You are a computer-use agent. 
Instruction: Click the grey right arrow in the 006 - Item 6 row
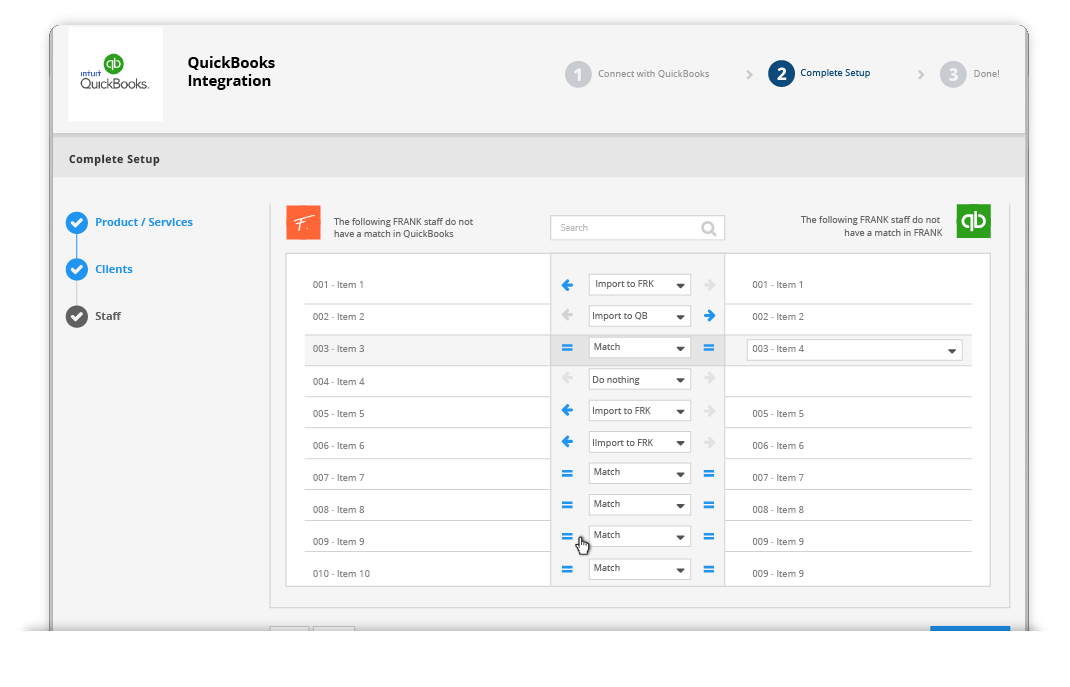click(709, 443)
